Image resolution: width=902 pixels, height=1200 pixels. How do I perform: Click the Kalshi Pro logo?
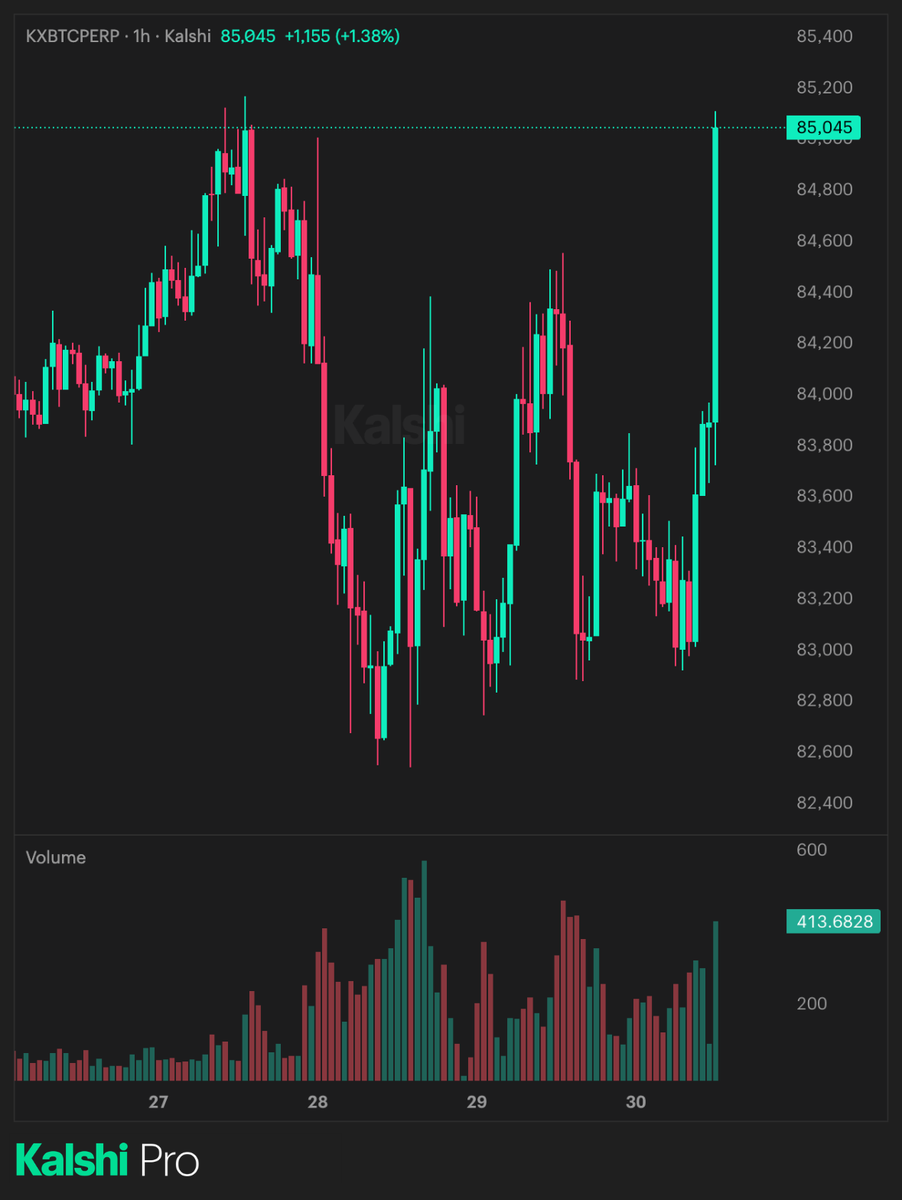point(107,1161)
